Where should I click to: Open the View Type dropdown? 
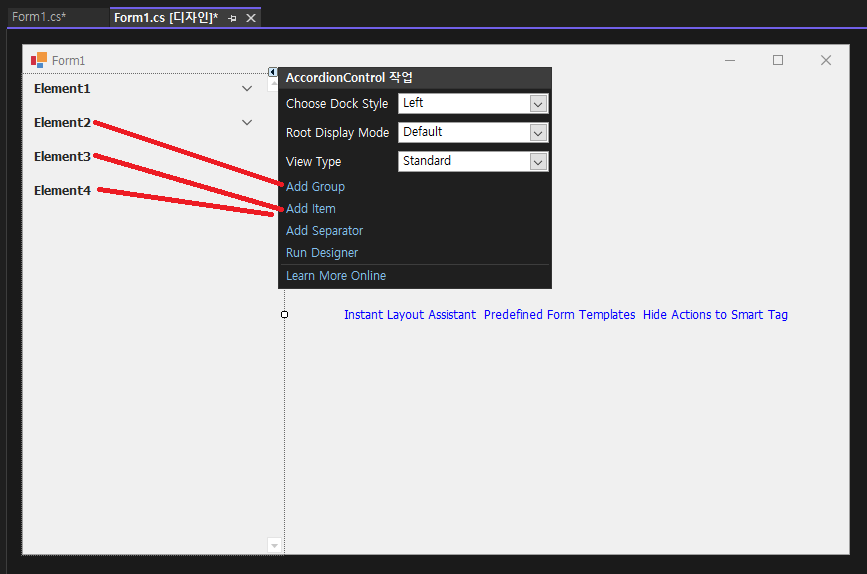538,161
